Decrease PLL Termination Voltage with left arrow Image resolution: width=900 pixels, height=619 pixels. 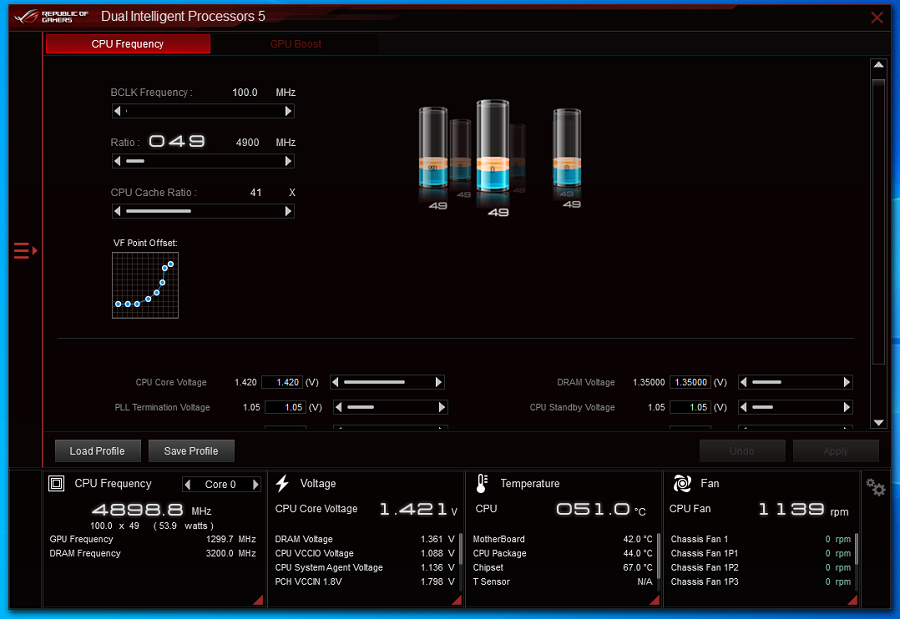339,407
